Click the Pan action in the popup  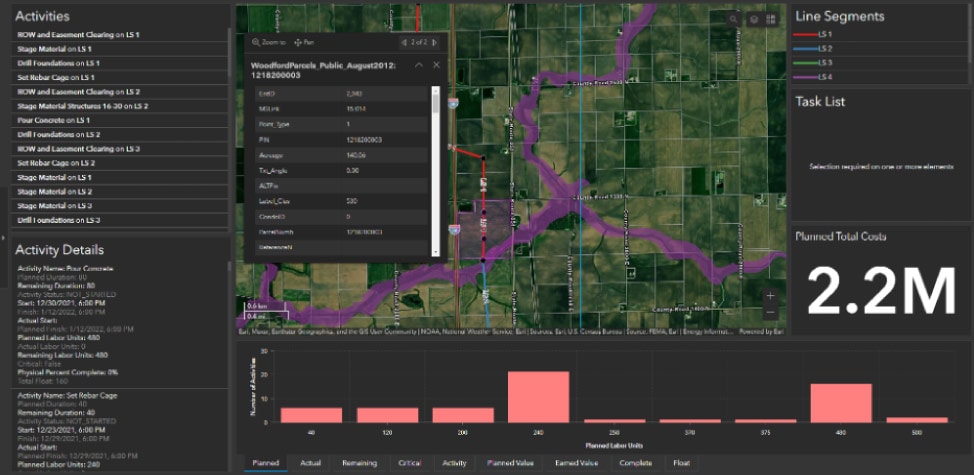pos(304,42)
